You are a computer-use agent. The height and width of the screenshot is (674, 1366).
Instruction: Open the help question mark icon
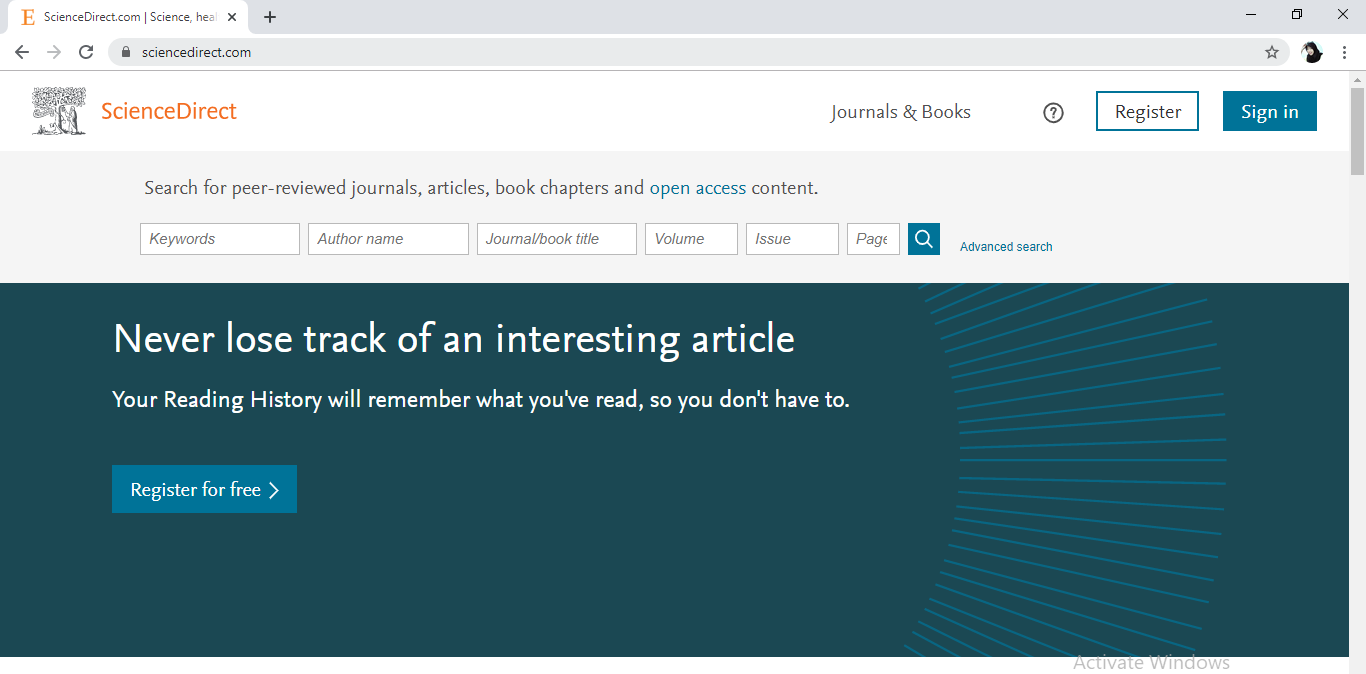tap(1053, 112)
